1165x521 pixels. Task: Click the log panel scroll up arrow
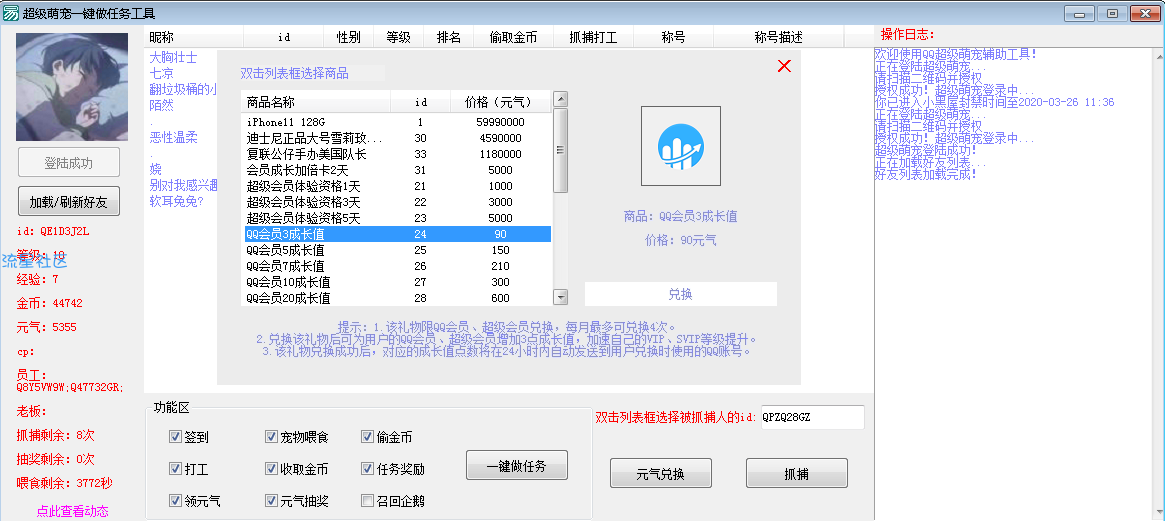coord(1158,54)
